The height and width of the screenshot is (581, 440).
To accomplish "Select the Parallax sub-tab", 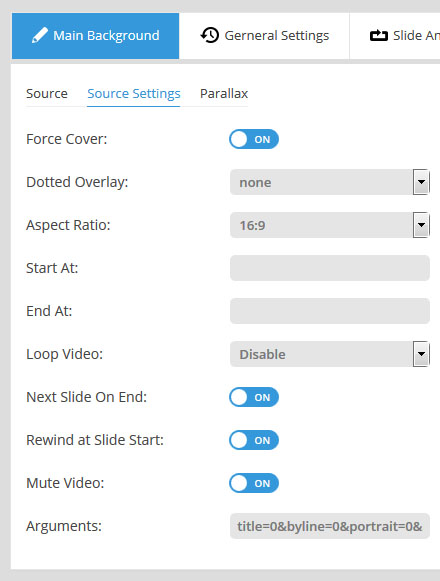I will click(x=224, y=94).
